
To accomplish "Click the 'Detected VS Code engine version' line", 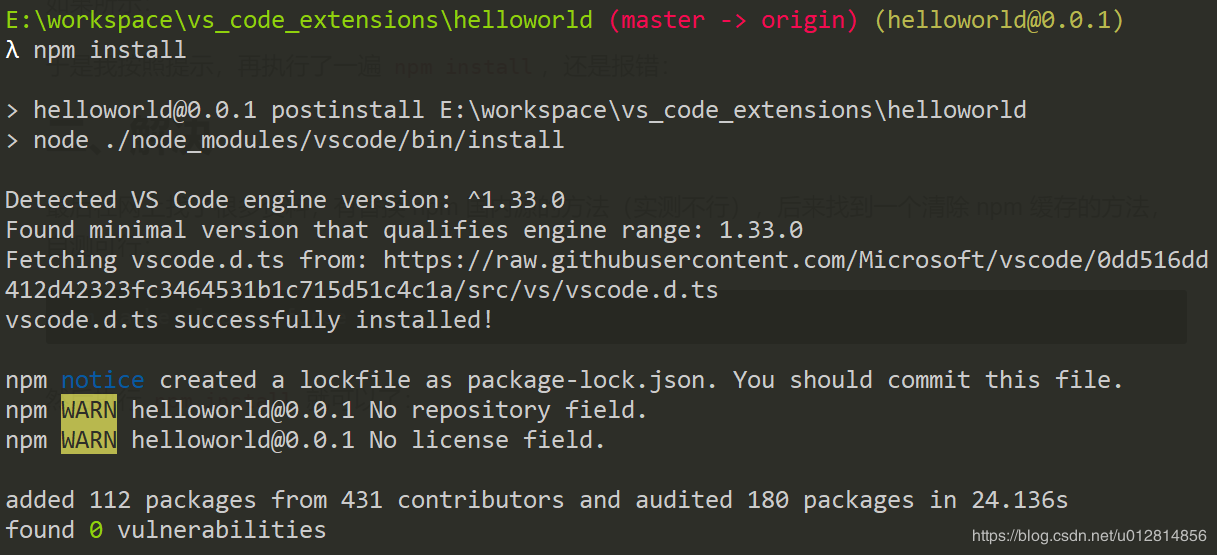I will [285, 200].
